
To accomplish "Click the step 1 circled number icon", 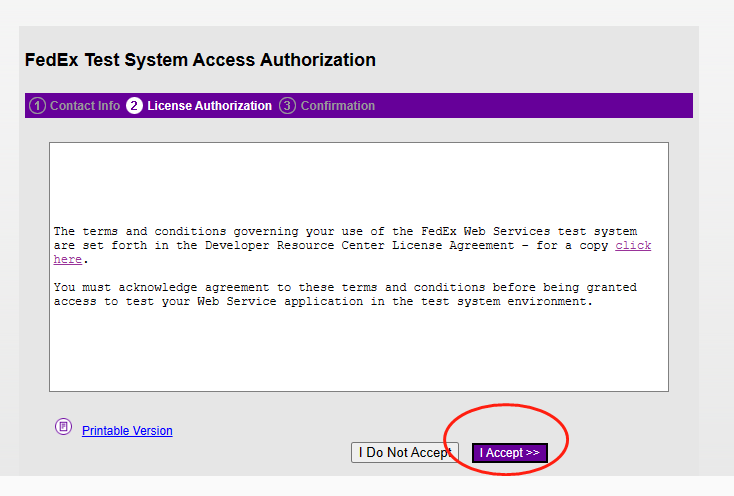I will [x=37, y=106].
